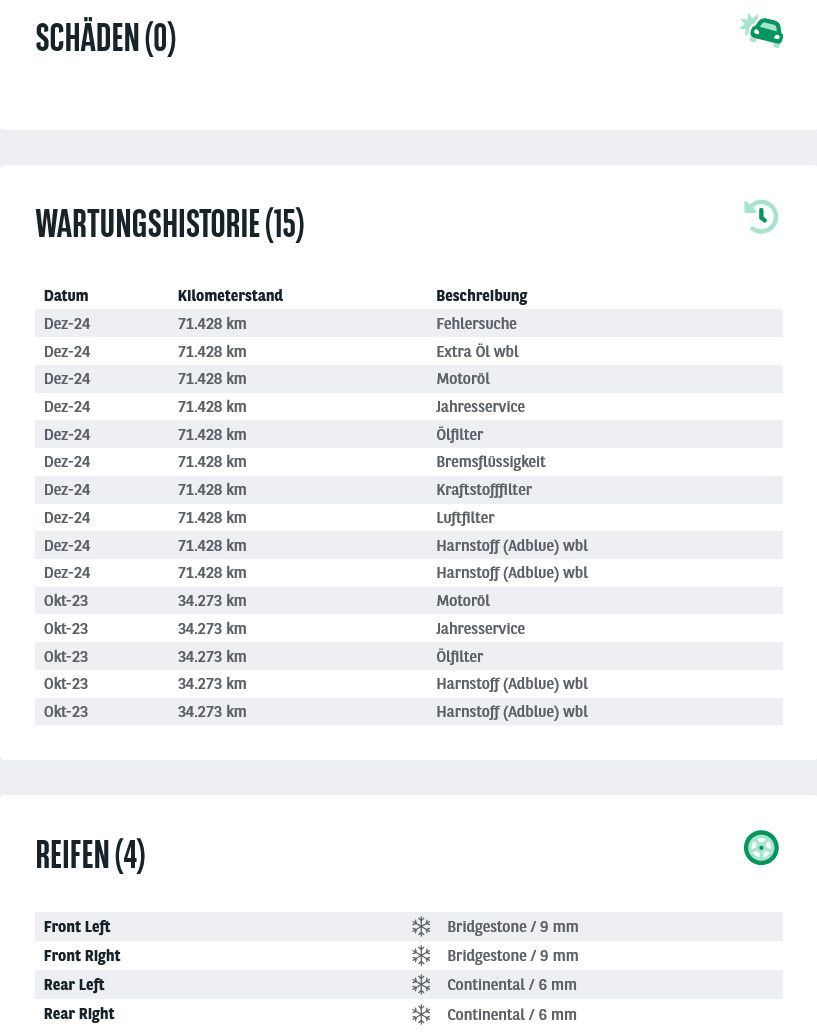Click the winter snowflake icon for Rear Left
Viewport: 817px width, 1035px height.
click(421, 985)
